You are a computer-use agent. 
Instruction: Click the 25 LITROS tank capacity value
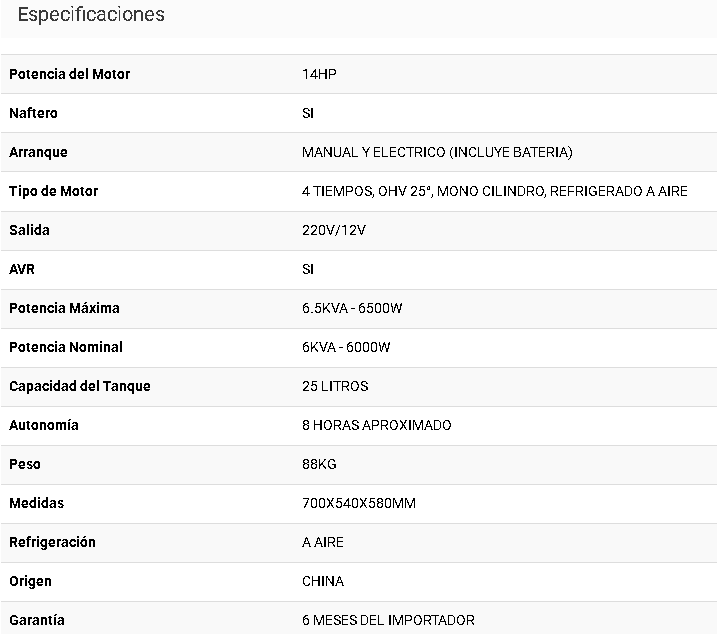[335, 386]
